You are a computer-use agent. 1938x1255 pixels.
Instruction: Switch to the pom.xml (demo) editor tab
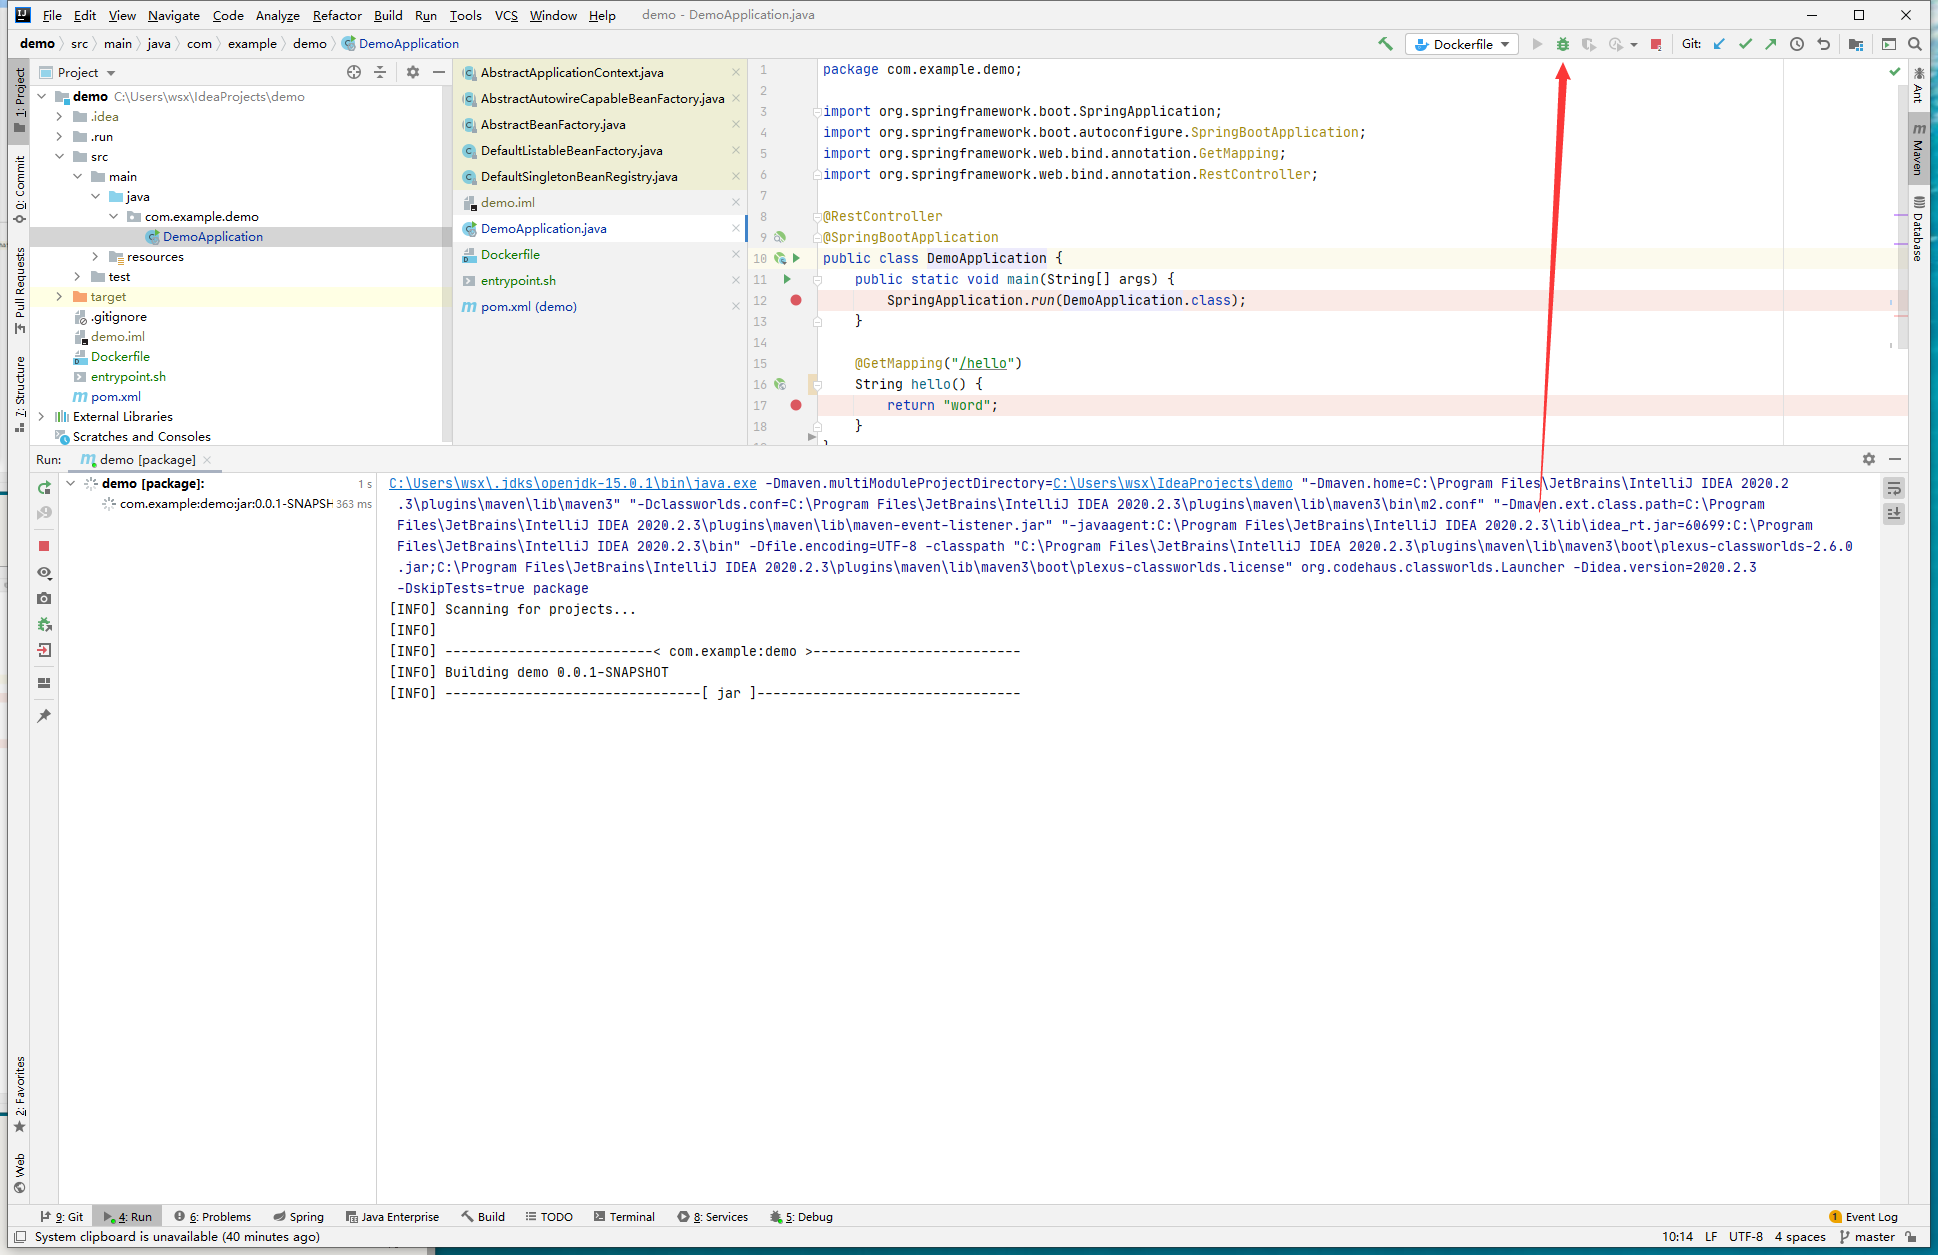[x=528, y=307]
